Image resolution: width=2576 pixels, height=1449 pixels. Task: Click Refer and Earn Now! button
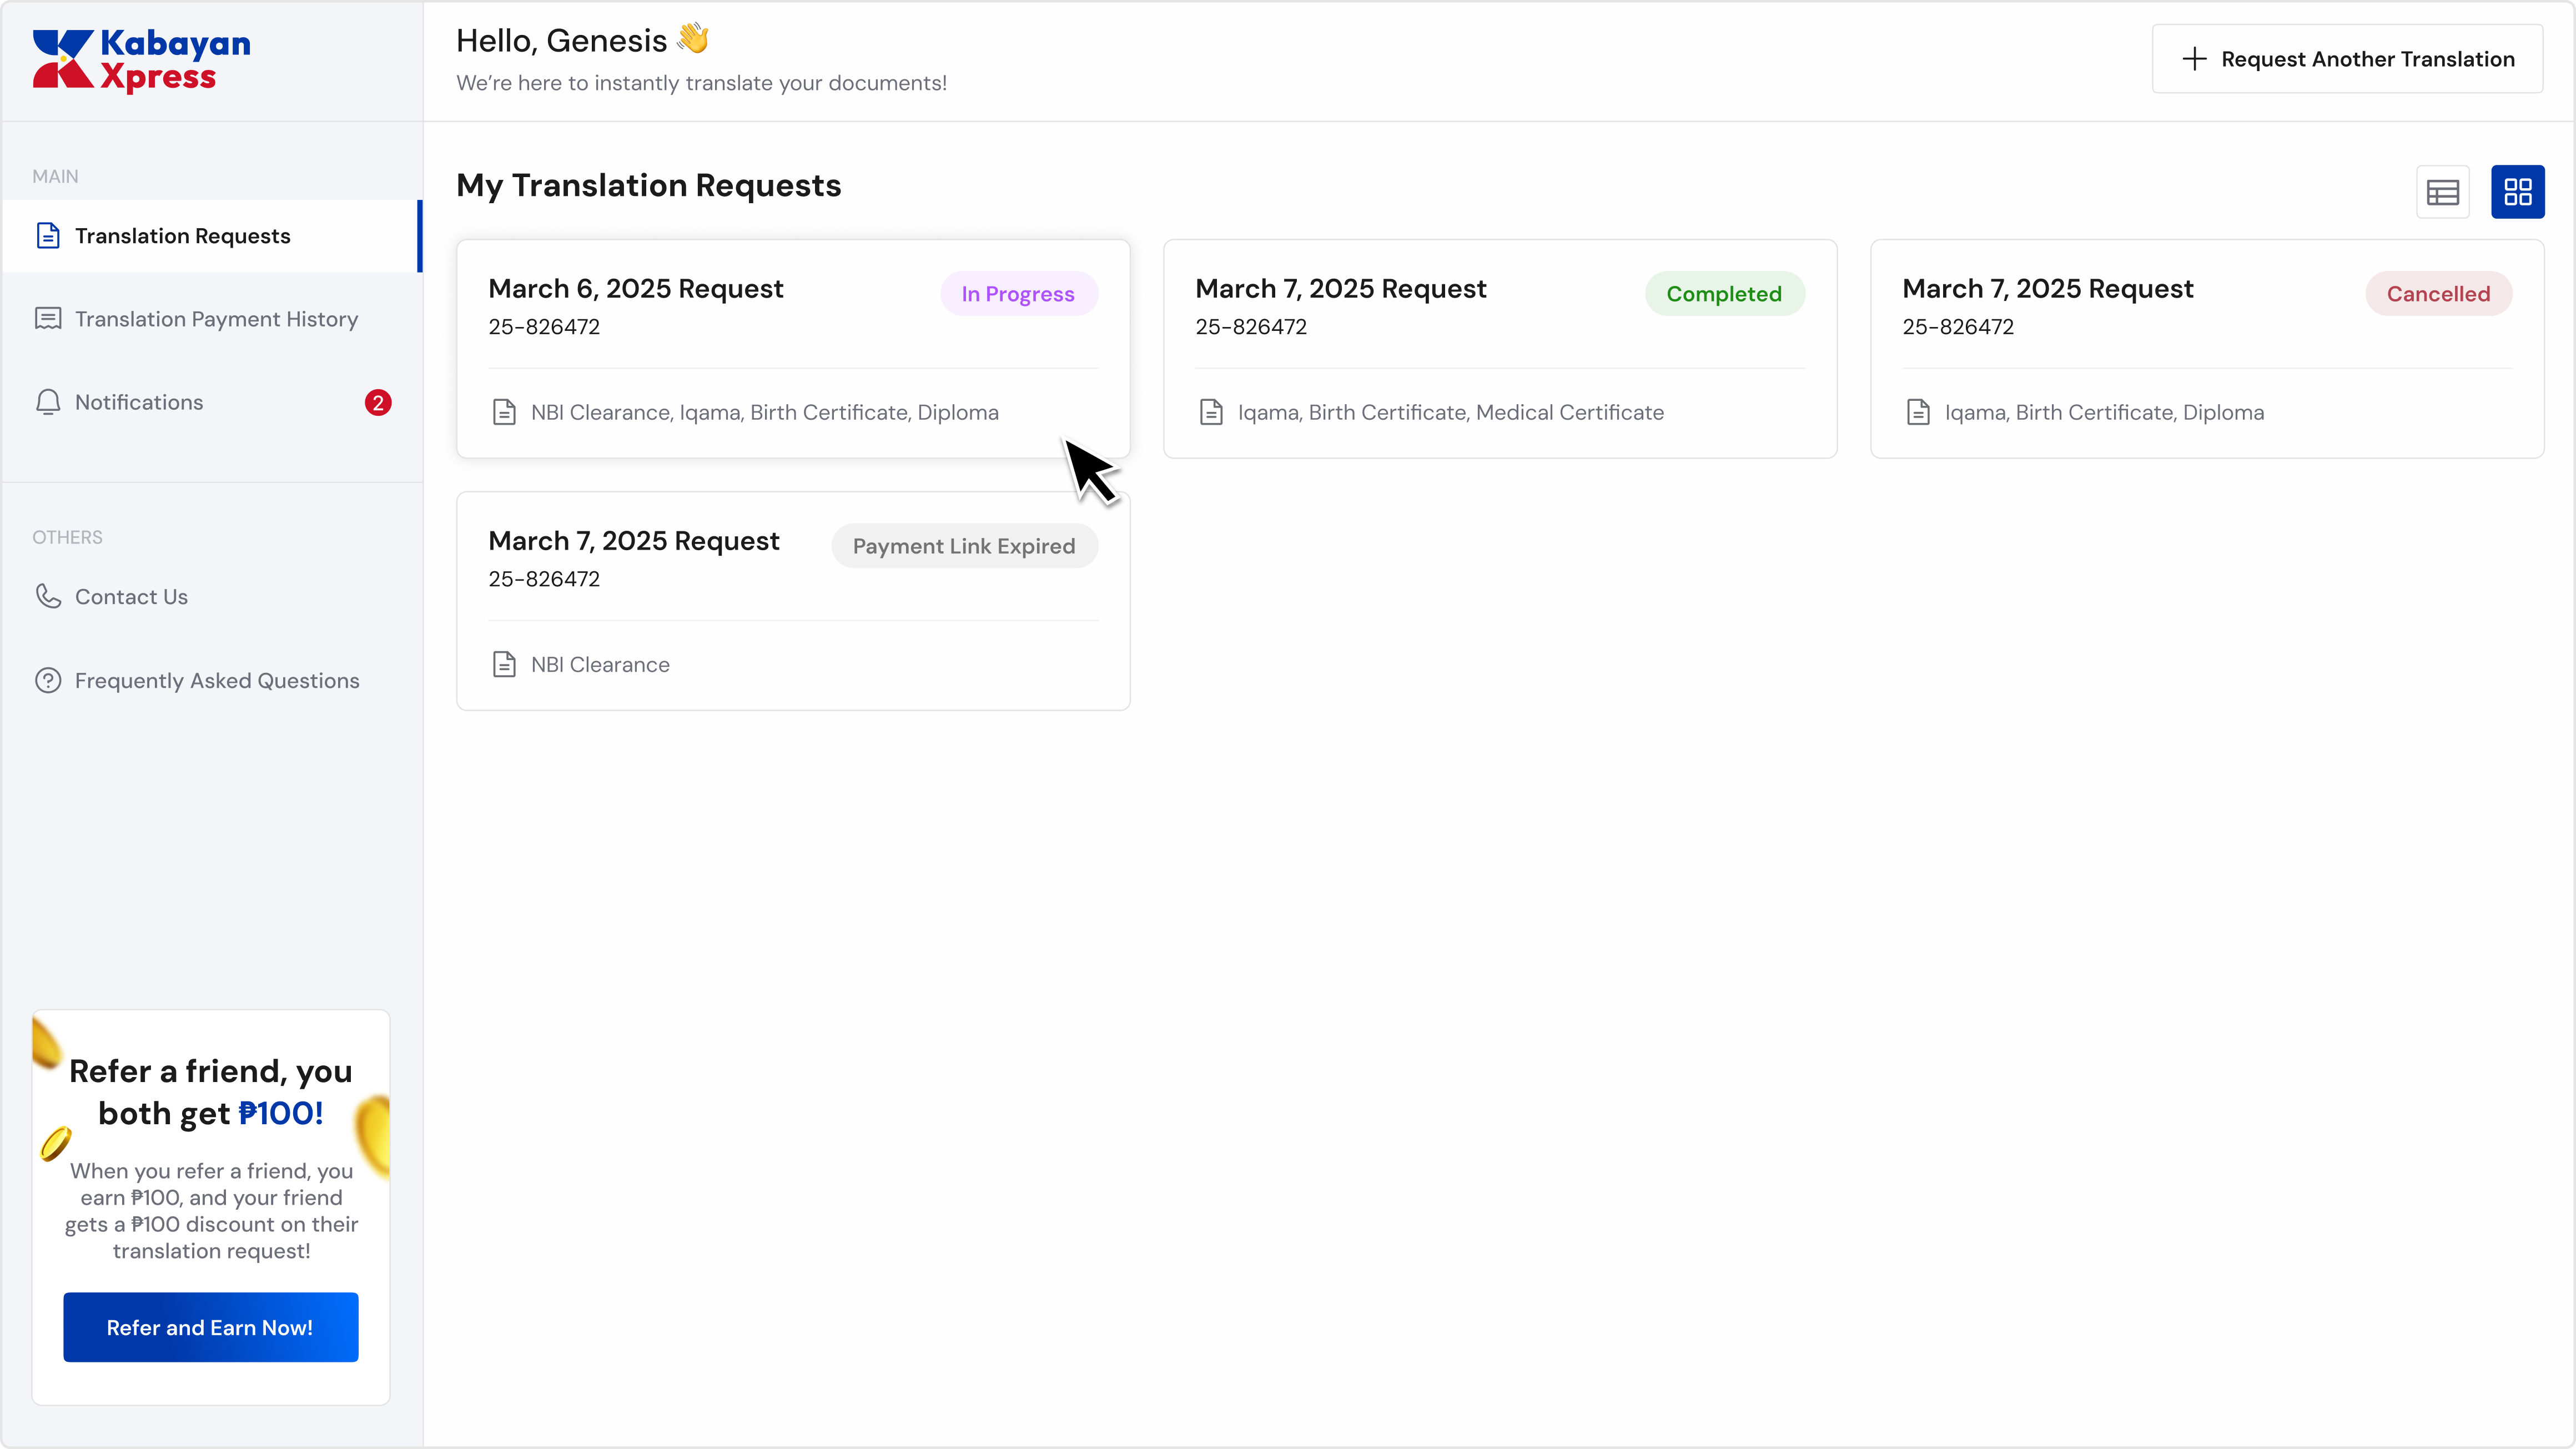[x=210, y=1327]
